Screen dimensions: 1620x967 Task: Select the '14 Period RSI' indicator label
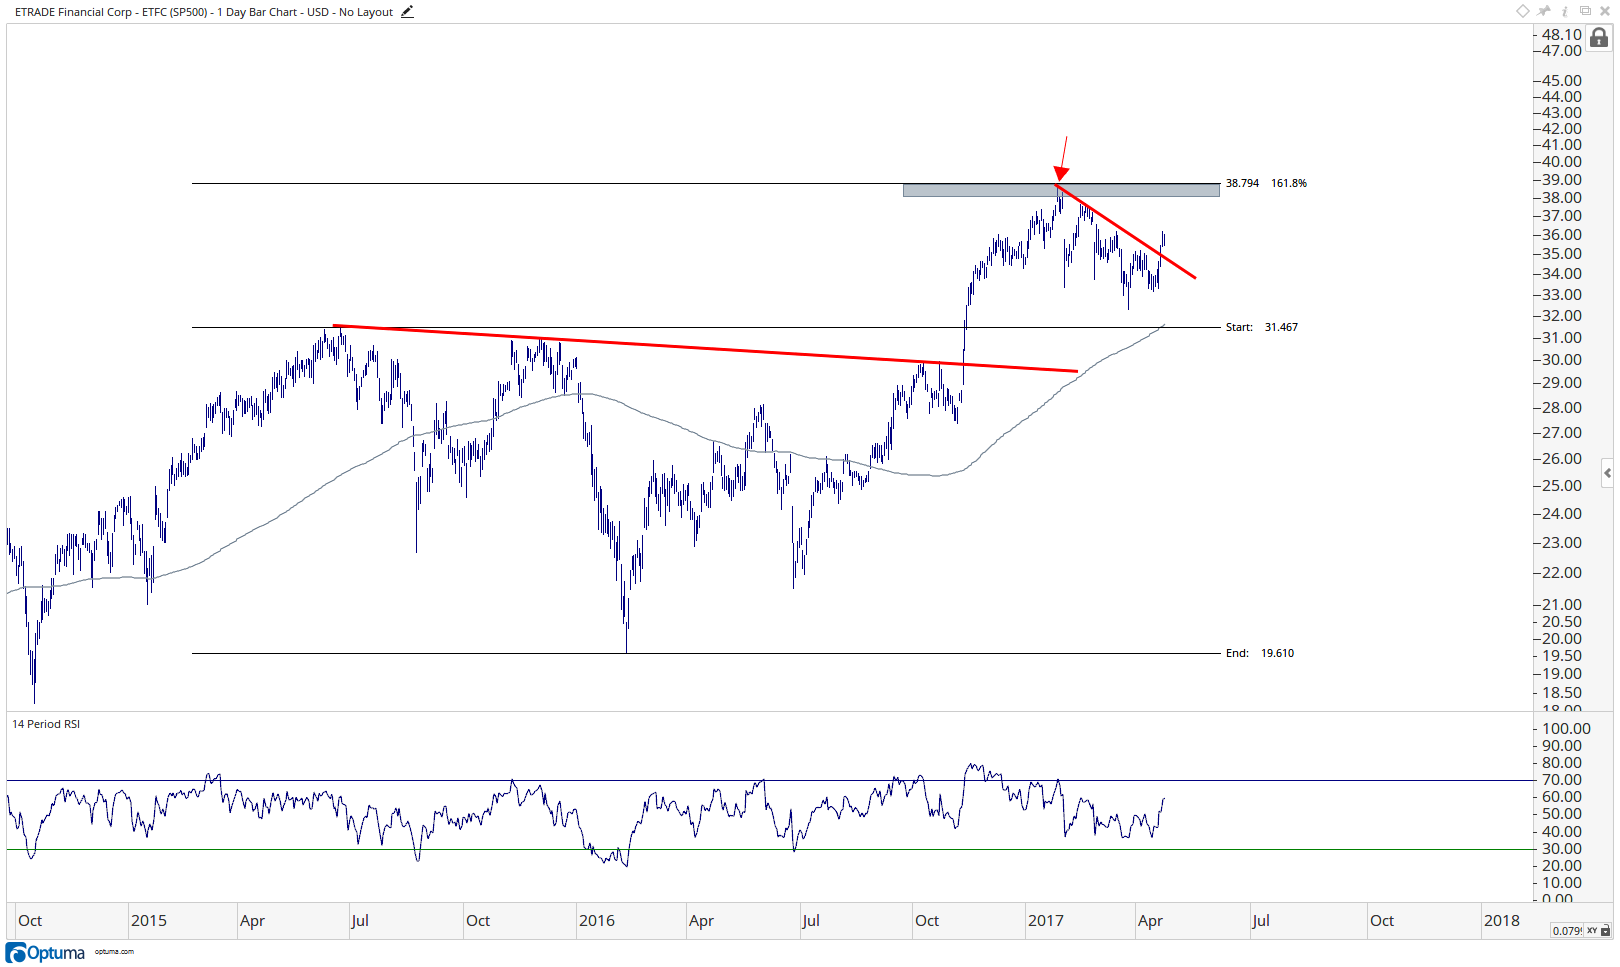46,724
